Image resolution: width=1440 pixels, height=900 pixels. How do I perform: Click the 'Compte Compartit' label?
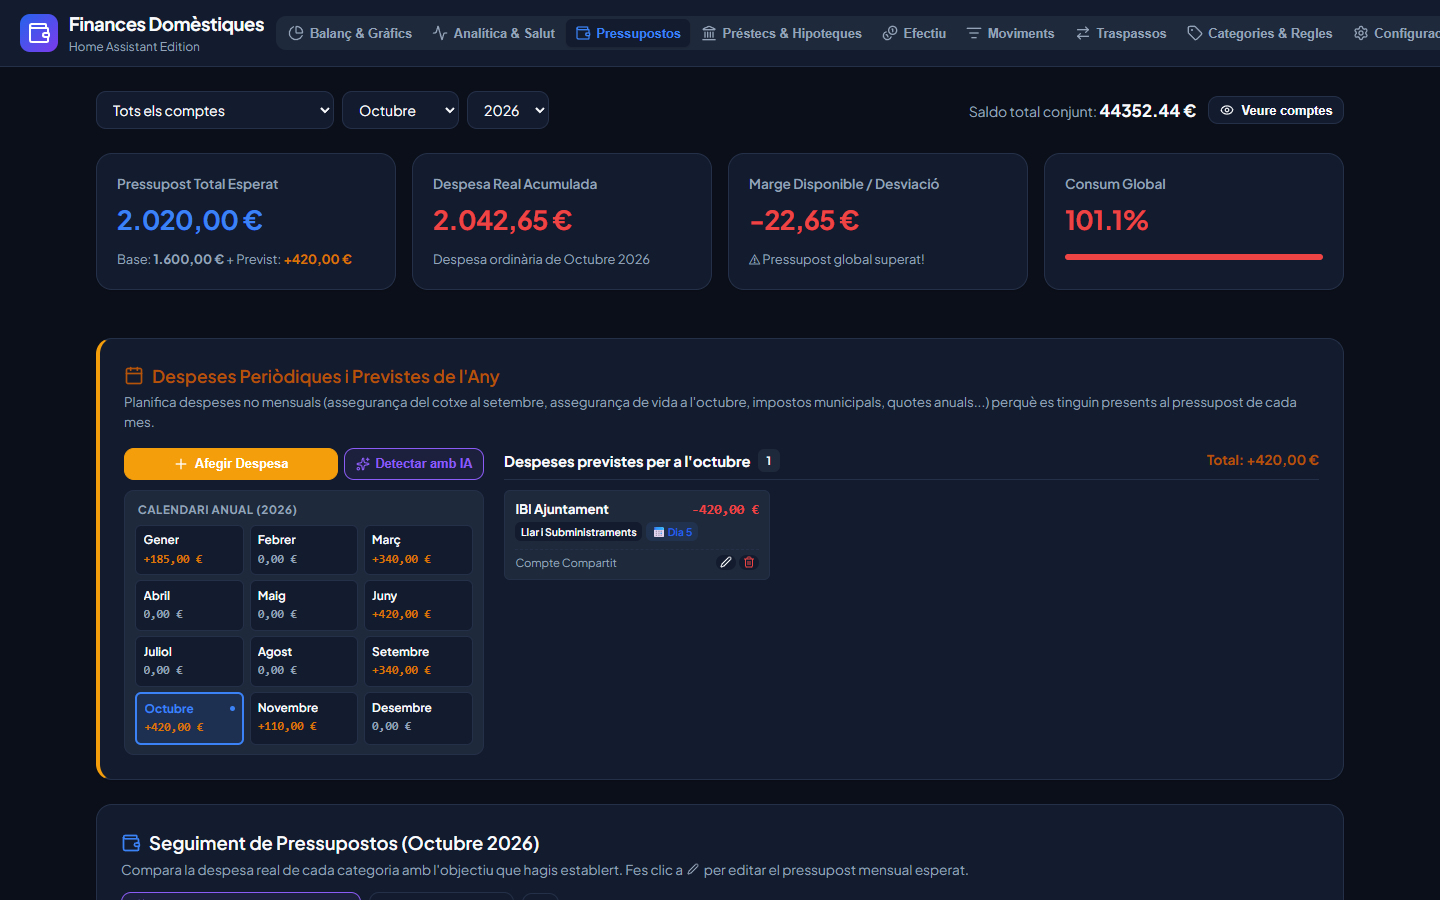tap(566, 563)
